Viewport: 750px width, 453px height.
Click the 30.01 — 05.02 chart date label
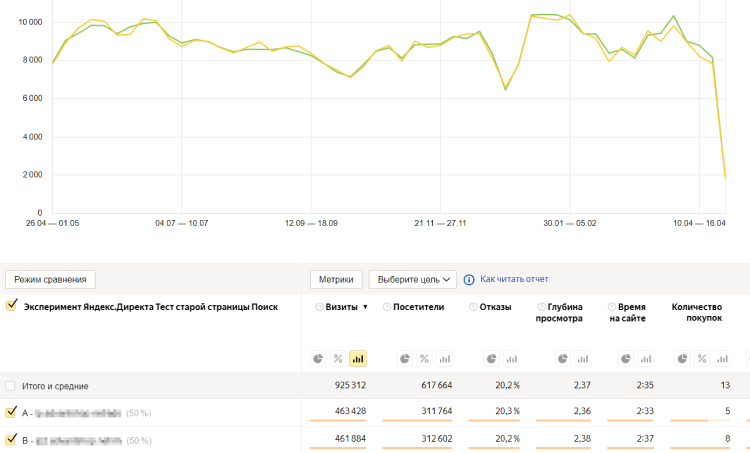[570, 223]
